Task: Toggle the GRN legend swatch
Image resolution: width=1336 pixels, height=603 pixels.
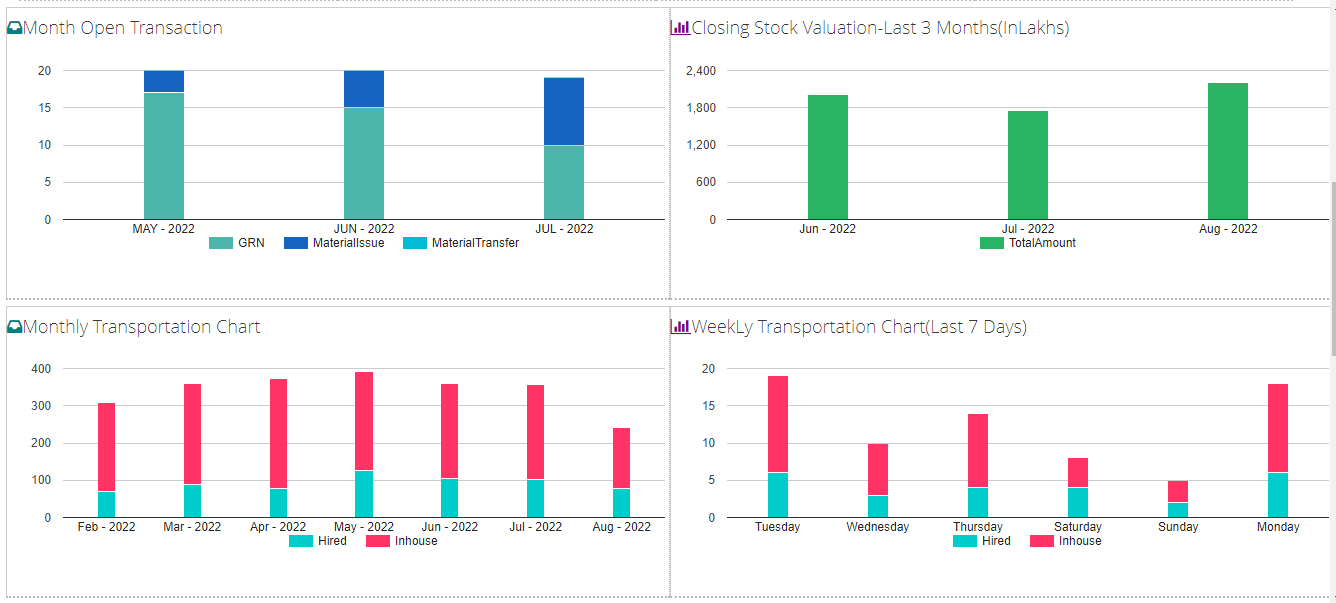Action: pos(221,243)
